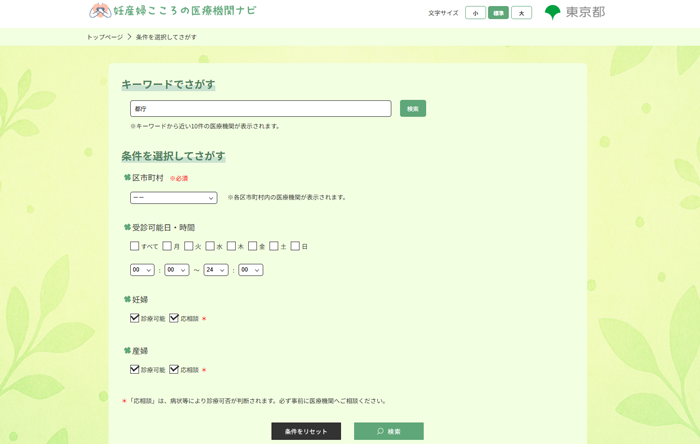
Task: Select the 文字サイズ label
Action: click(443, 13)
